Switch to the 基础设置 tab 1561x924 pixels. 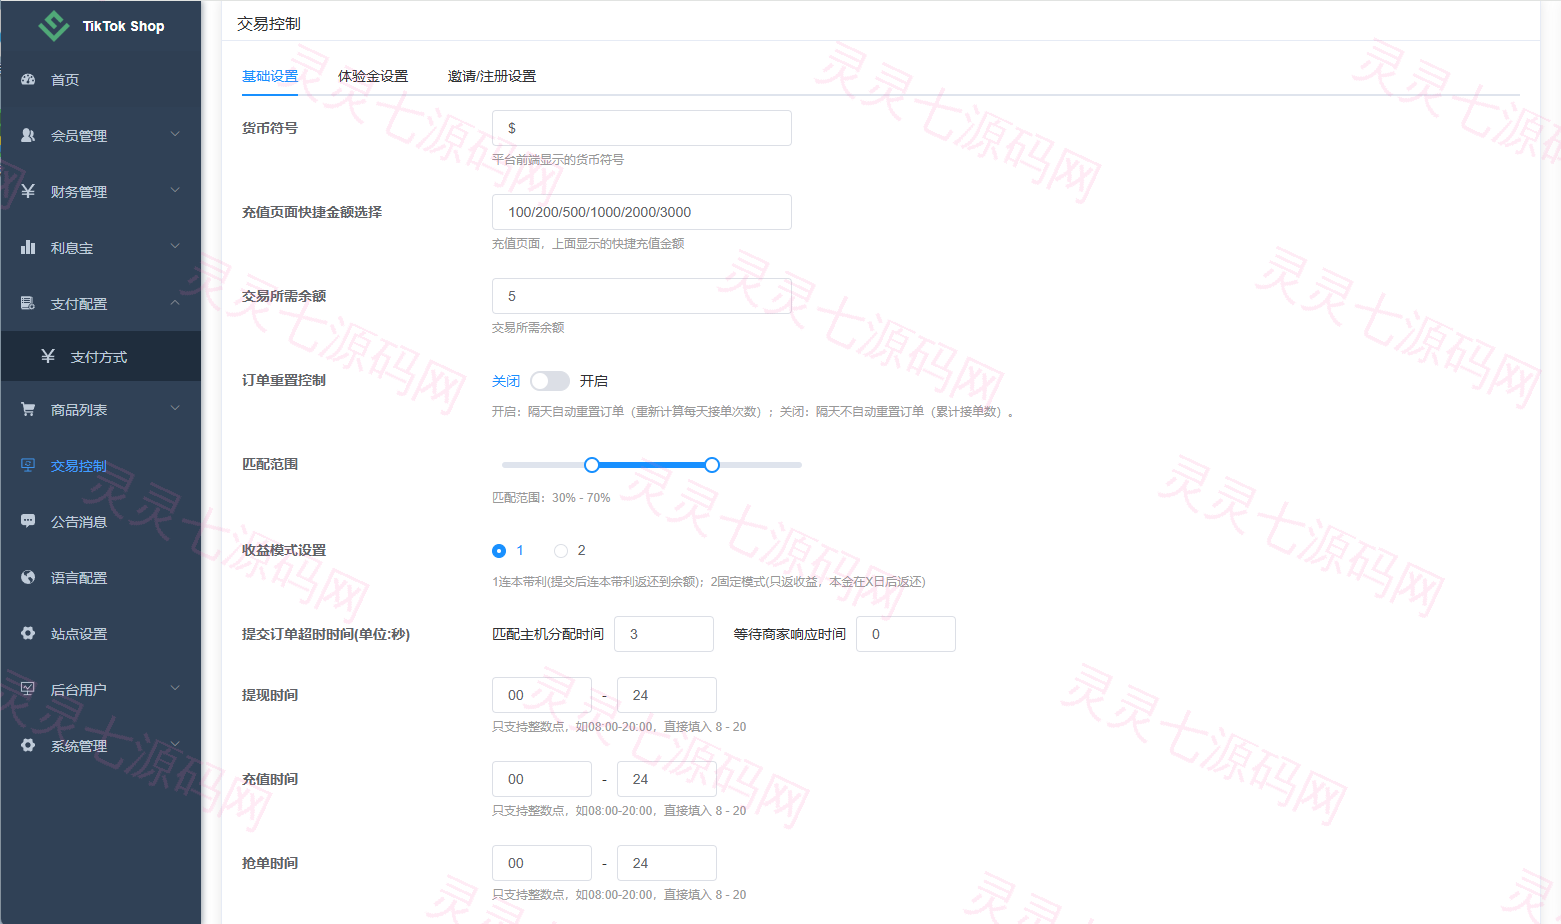tap(270, 76)
